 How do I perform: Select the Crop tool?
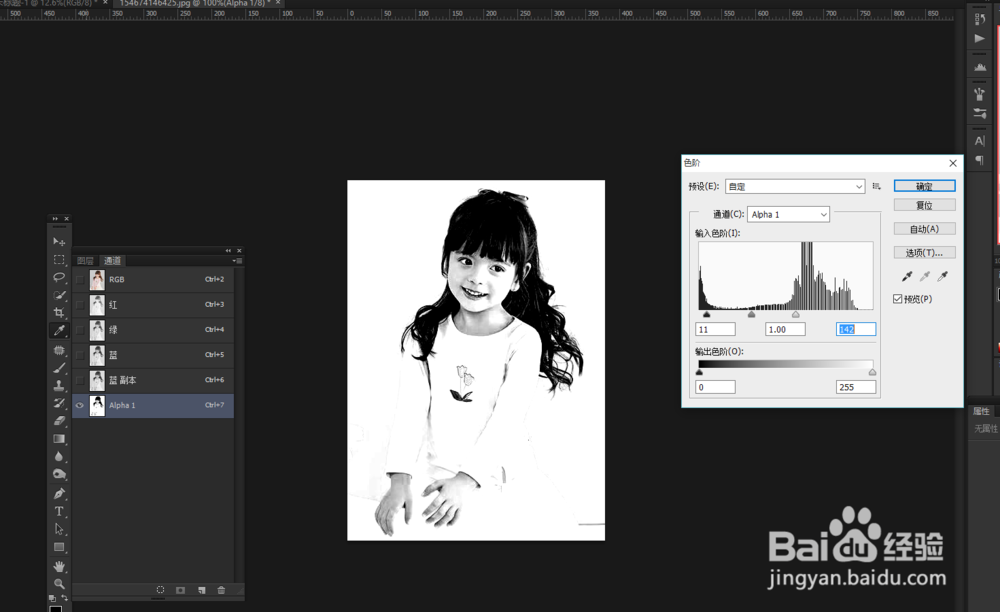click(59, 312)
